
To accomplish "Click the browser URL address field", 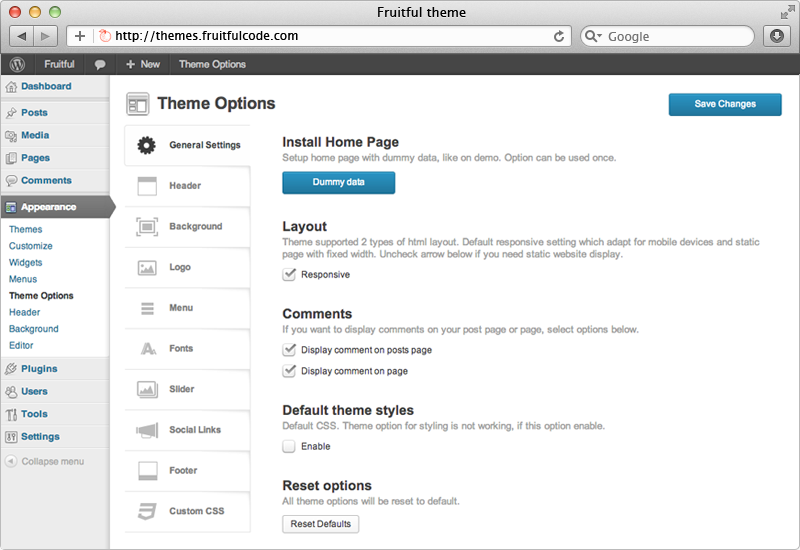I will tap(330, 36).
